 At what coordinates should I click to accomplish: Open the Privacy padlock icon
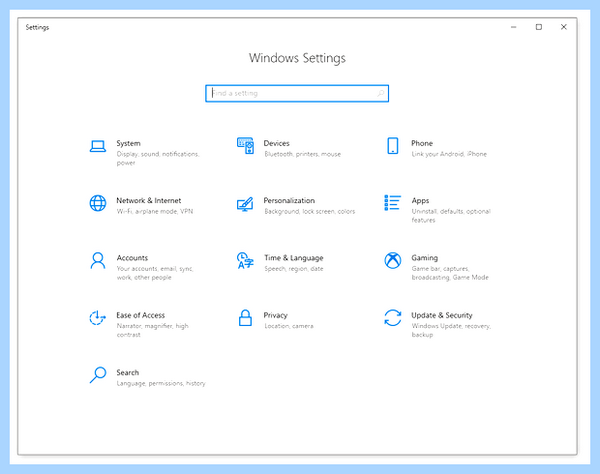[245, 318]
